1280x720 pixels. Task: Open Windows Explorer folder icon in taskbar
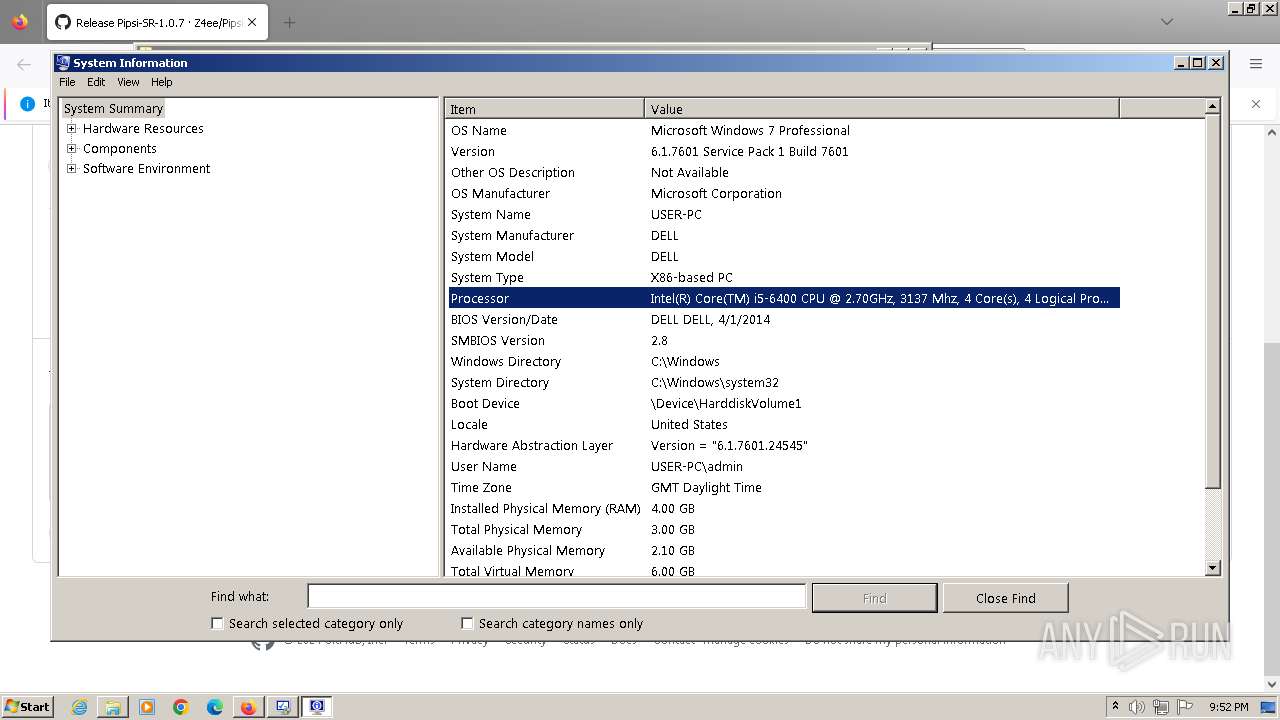[113, 707]
